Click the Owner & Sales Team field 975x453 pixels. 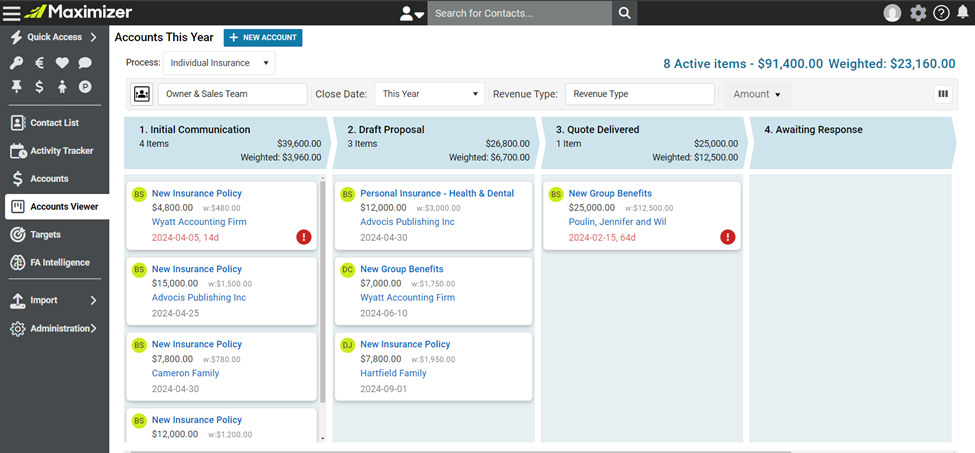pyautogui.click(x=233, y=94)
